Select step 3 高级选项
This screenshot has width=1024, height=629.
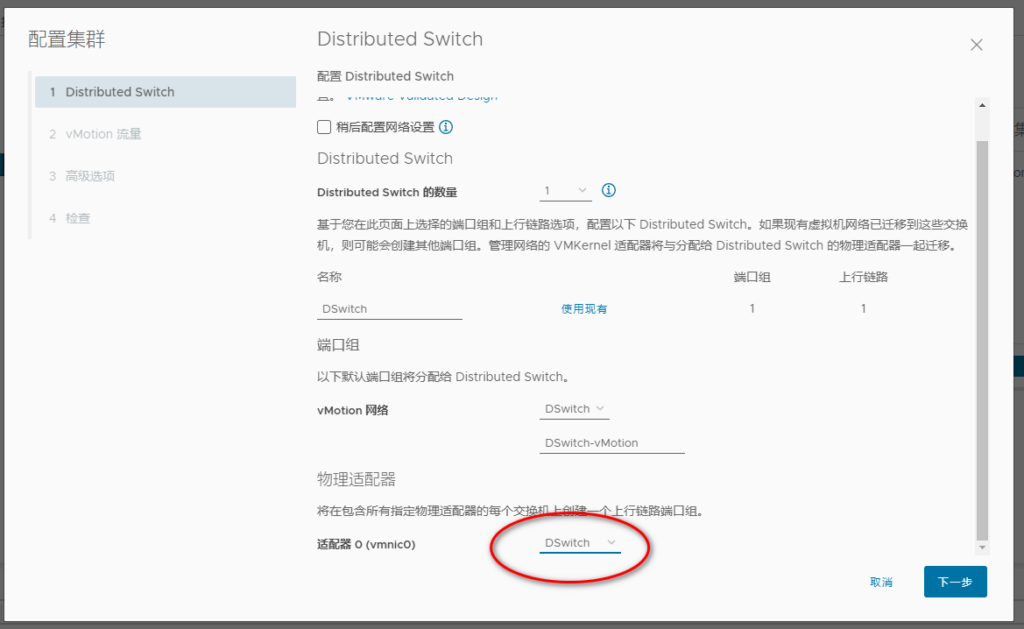(82, 176)
